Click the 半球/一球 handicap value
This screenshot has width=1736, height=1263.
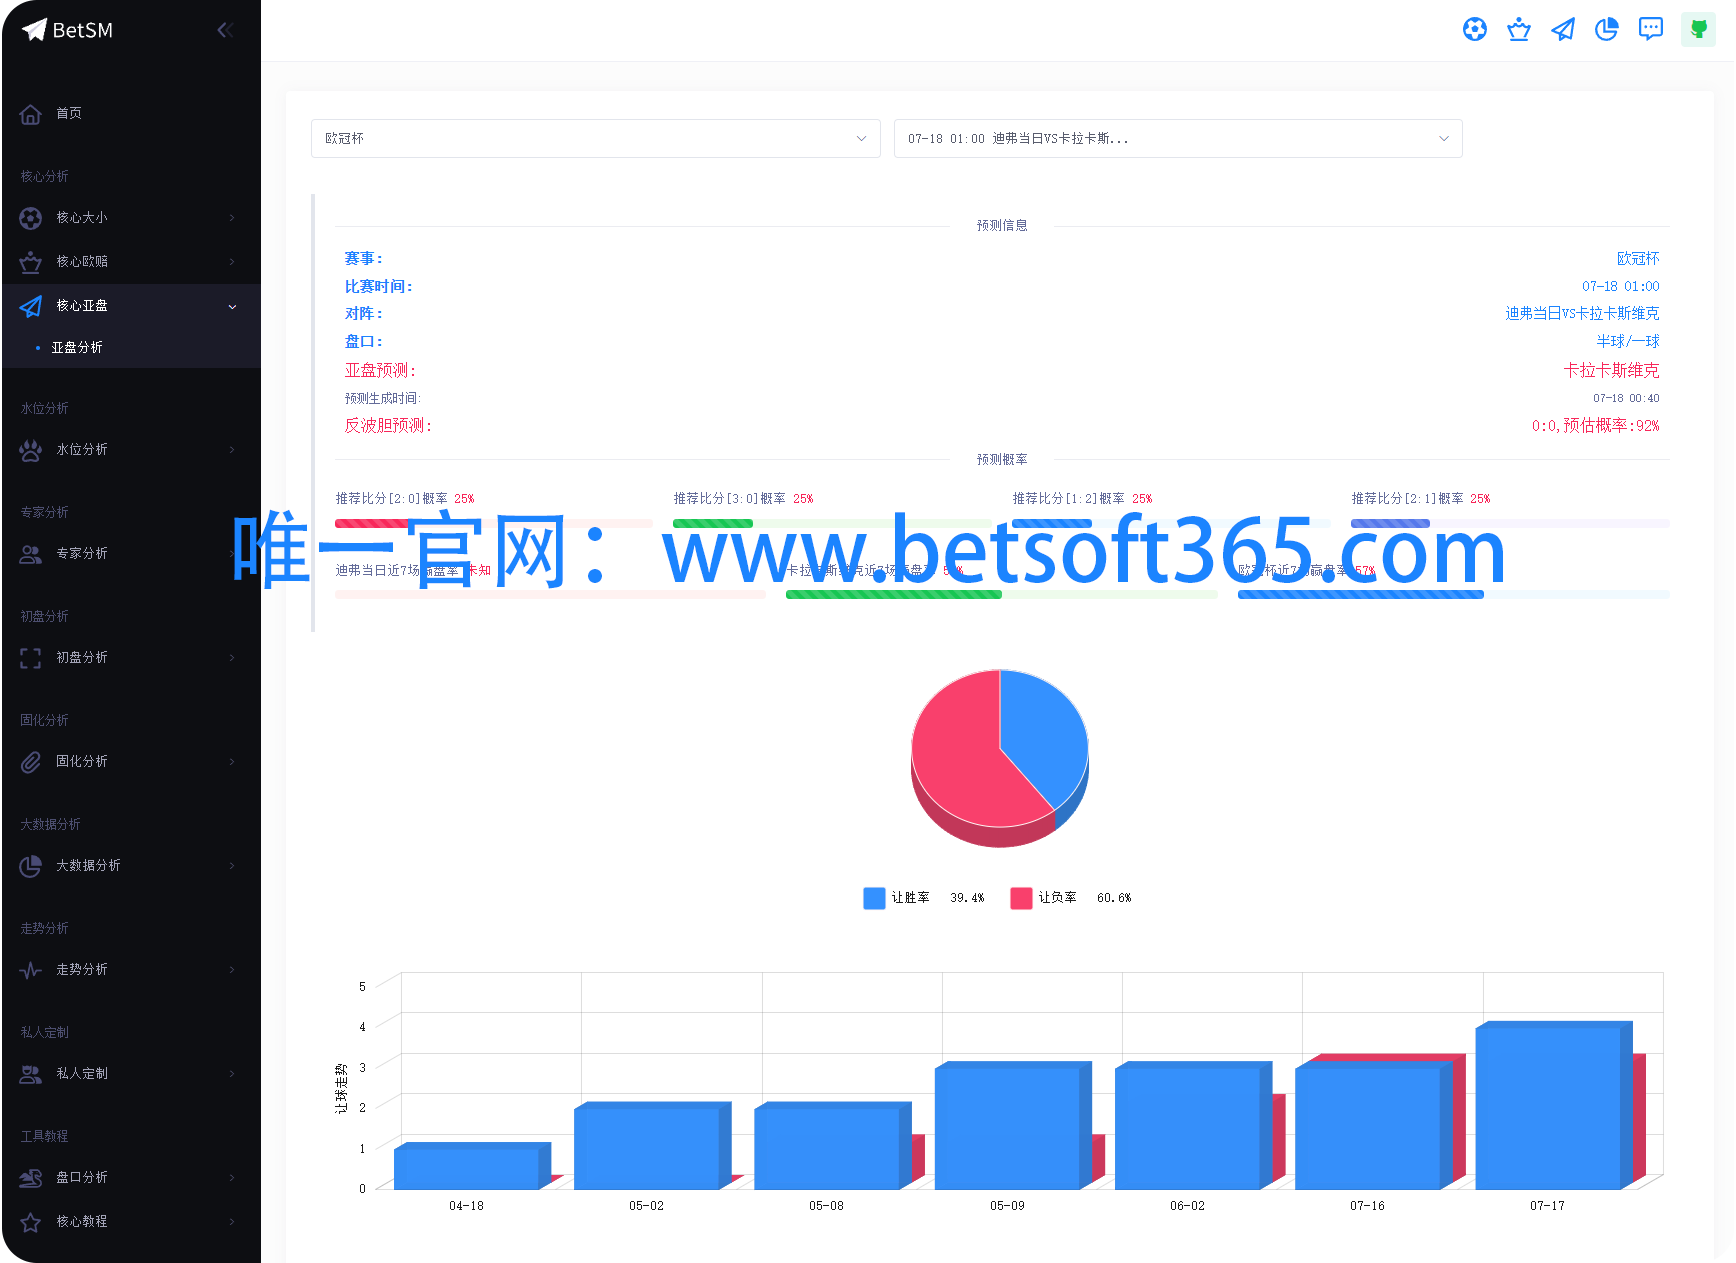pyautogui.click(x=1628, y=342)
